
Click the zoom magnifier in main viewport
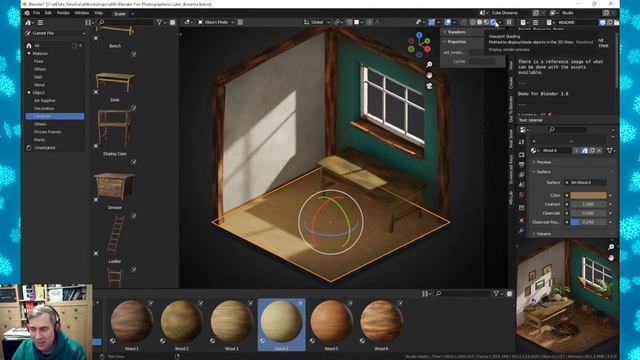(429, 64)
